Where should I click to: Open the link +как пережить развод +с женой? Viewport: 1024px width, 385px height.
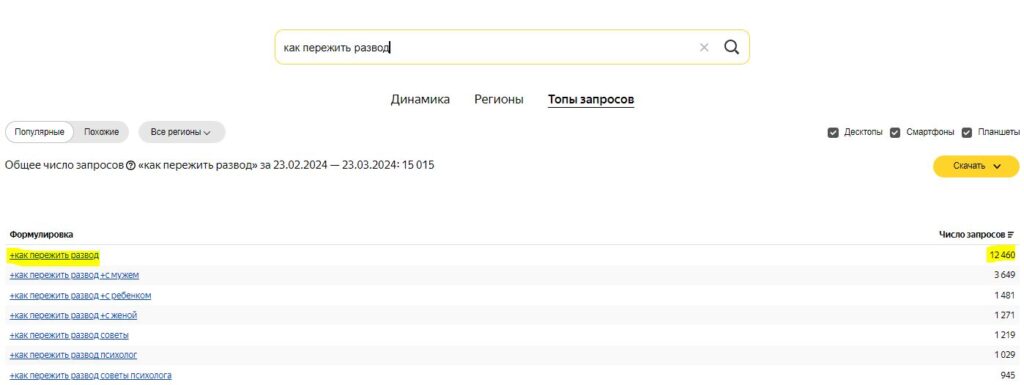click(73, 316)
